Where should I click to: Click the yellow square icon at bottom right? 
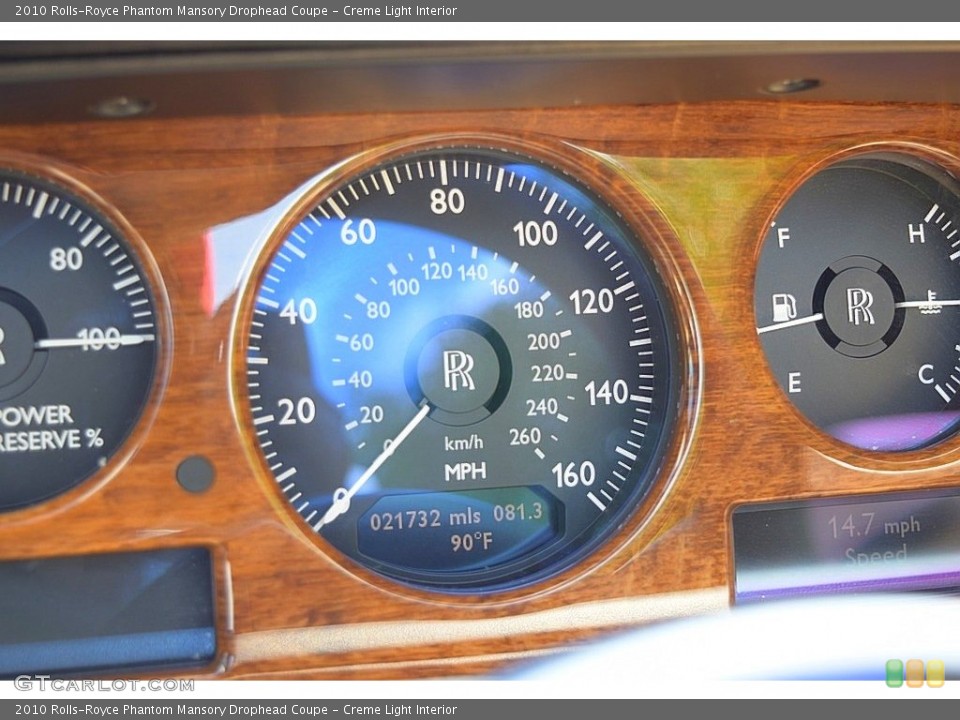(x=935, y=673)
